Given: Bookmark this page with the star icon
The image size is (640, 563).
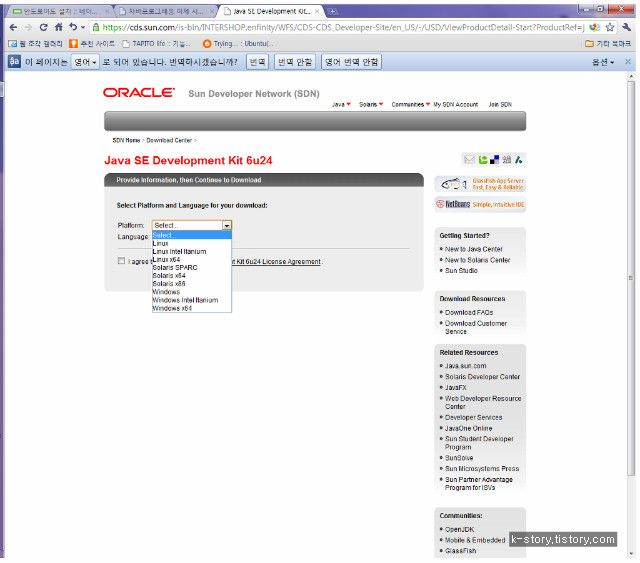Looking at the screenshot, I should click(610, 27).
